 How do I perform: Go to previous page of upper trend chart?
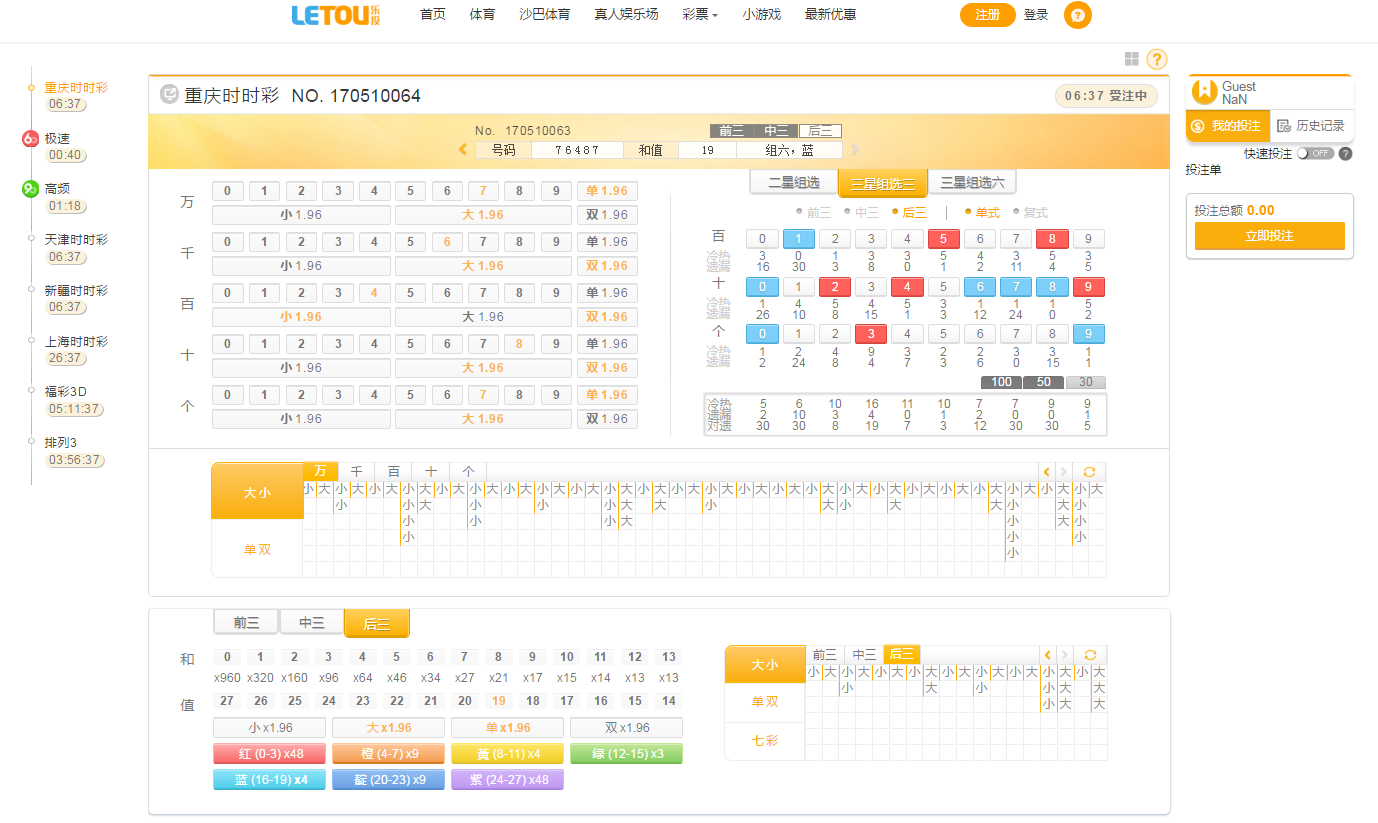coord(1047,471)
